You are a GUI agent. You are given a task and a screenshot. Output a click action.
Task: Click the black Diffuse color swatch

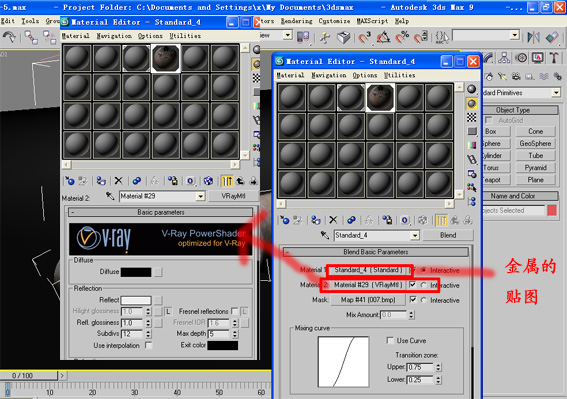coord(136,272)
